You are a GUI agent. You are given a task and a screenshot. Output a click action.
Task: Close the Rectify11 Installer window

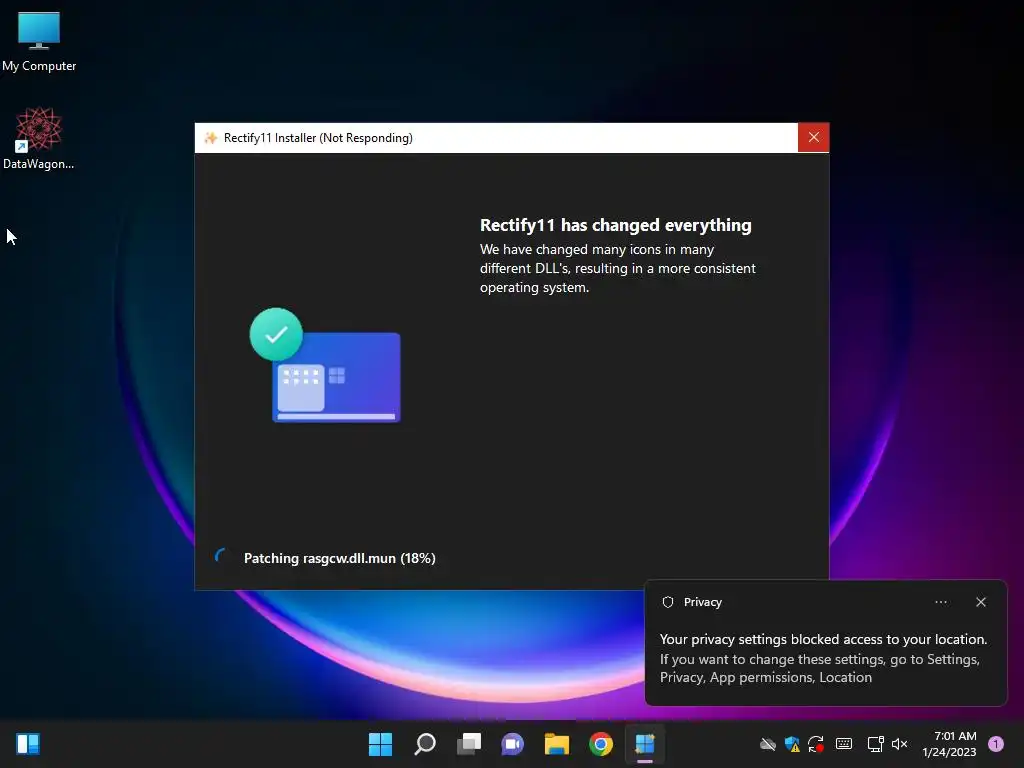[813, 137]
